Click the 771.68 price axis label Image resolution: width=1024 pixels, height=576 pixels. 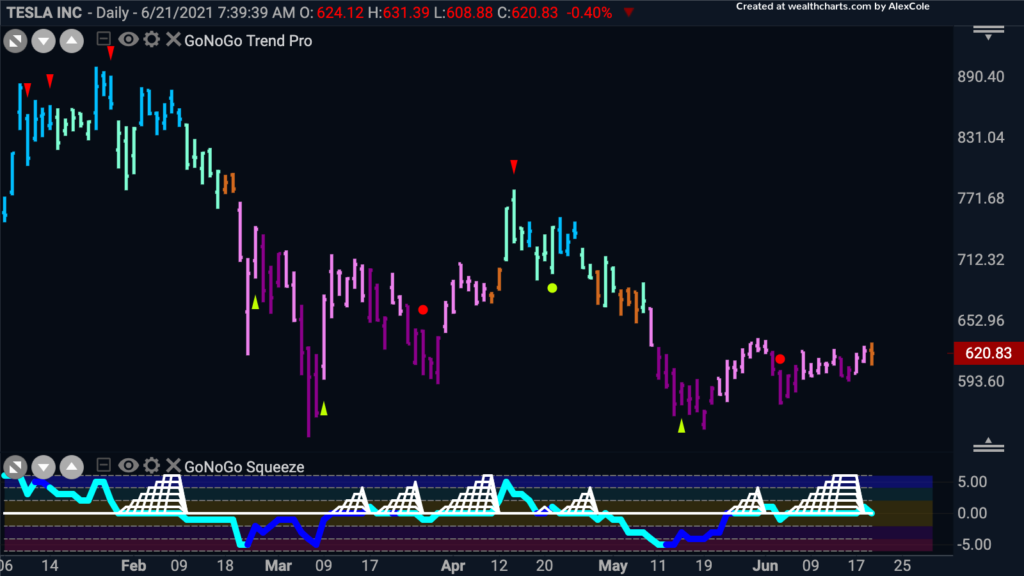pyautogui.click(x=981, y=198)
